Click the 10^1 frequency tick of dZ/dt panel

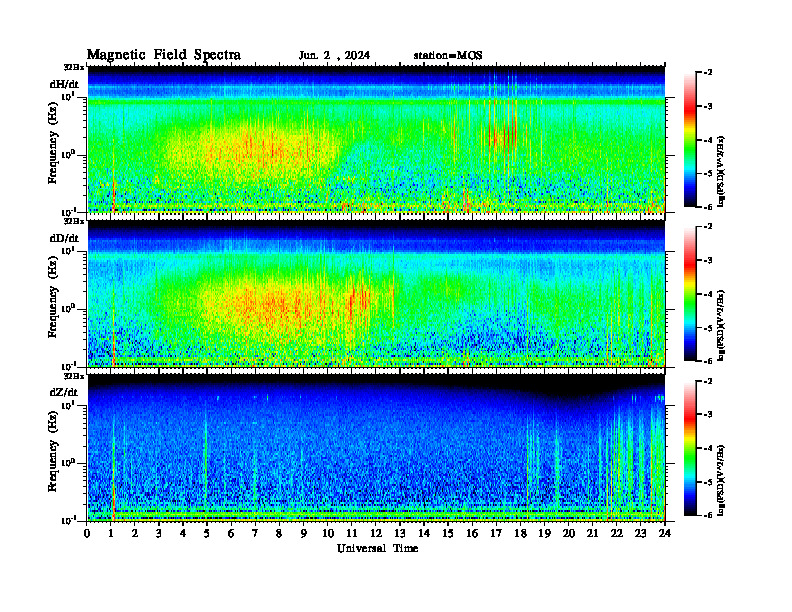pyautogui.click(x=68, y=405)
